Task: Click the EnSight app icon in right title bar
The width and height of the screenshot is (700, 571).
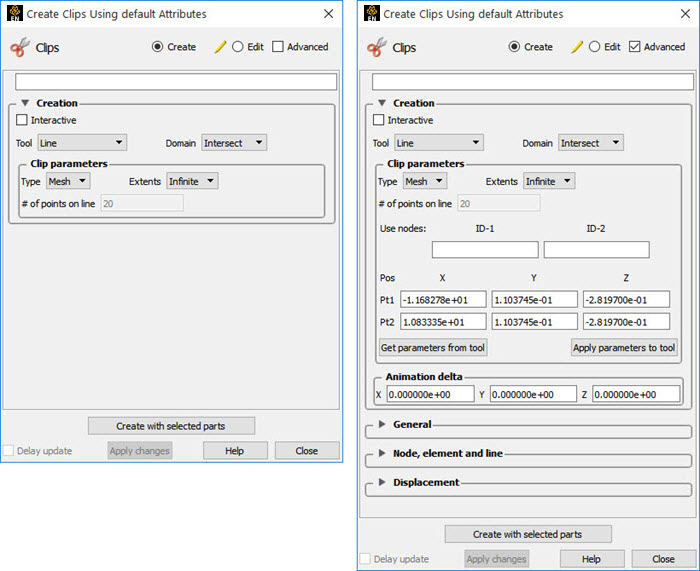Action: click(371, 13)
